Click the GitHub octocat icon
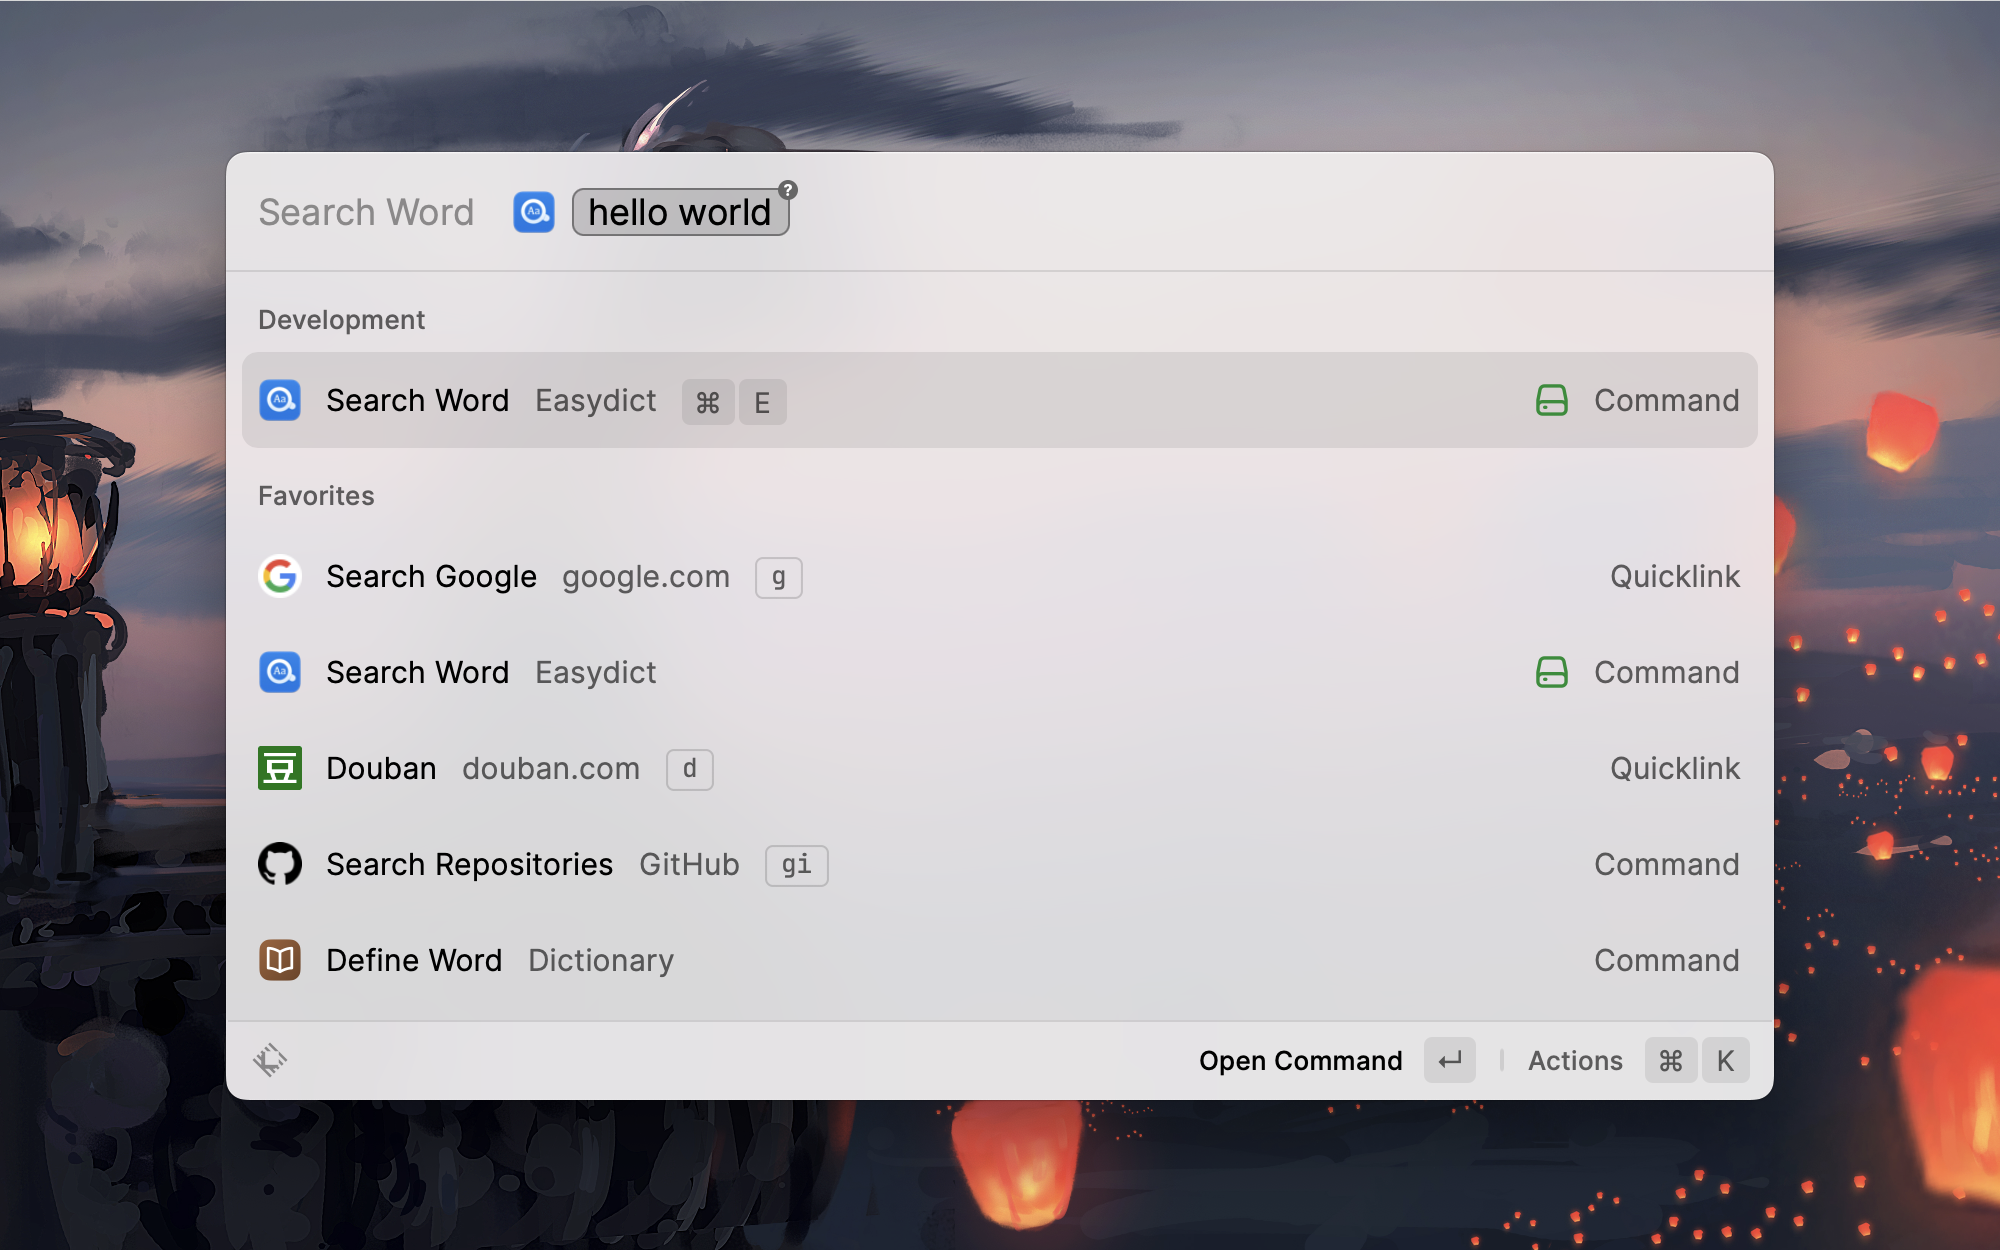Image resolution: width=2000 pixels, height=1250 pixels. click(x=280, y=864)
